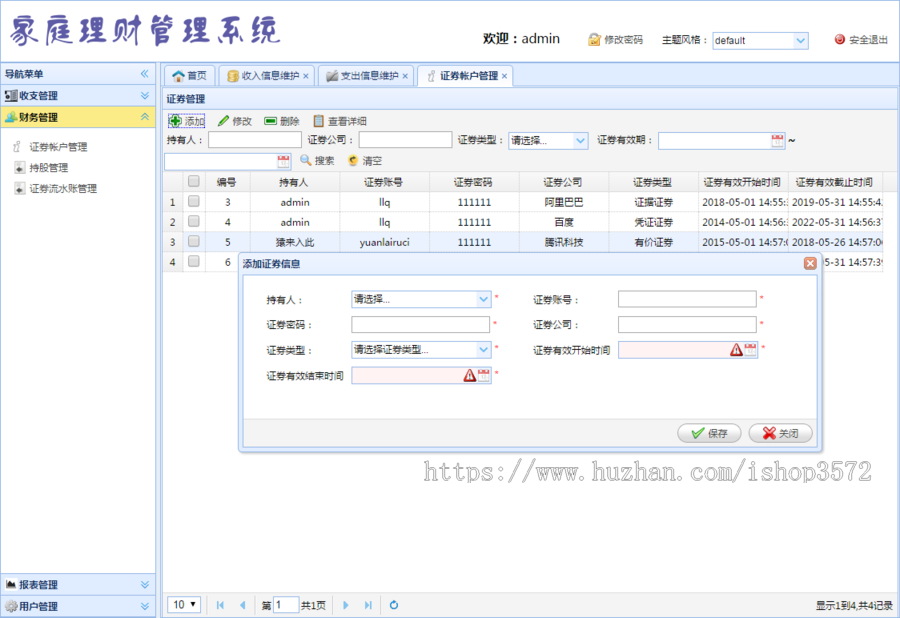900x618 pixels.
Task: Close the 收入信息维护 tab
Action: click(306, 76)
